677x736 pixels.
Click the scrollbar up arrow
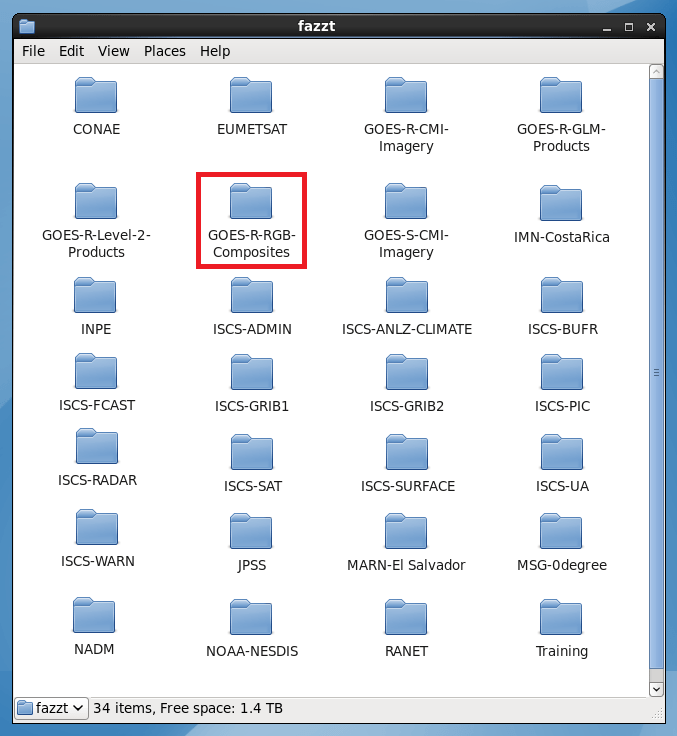click(x=656, y=71)
